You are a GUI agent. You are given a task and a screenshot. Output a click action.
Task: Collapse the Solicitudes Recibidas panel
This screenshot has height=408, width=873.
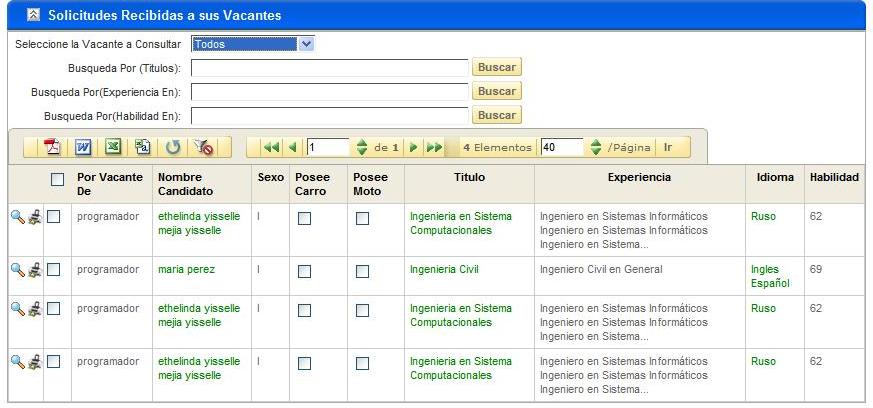[x=33, y=15]
